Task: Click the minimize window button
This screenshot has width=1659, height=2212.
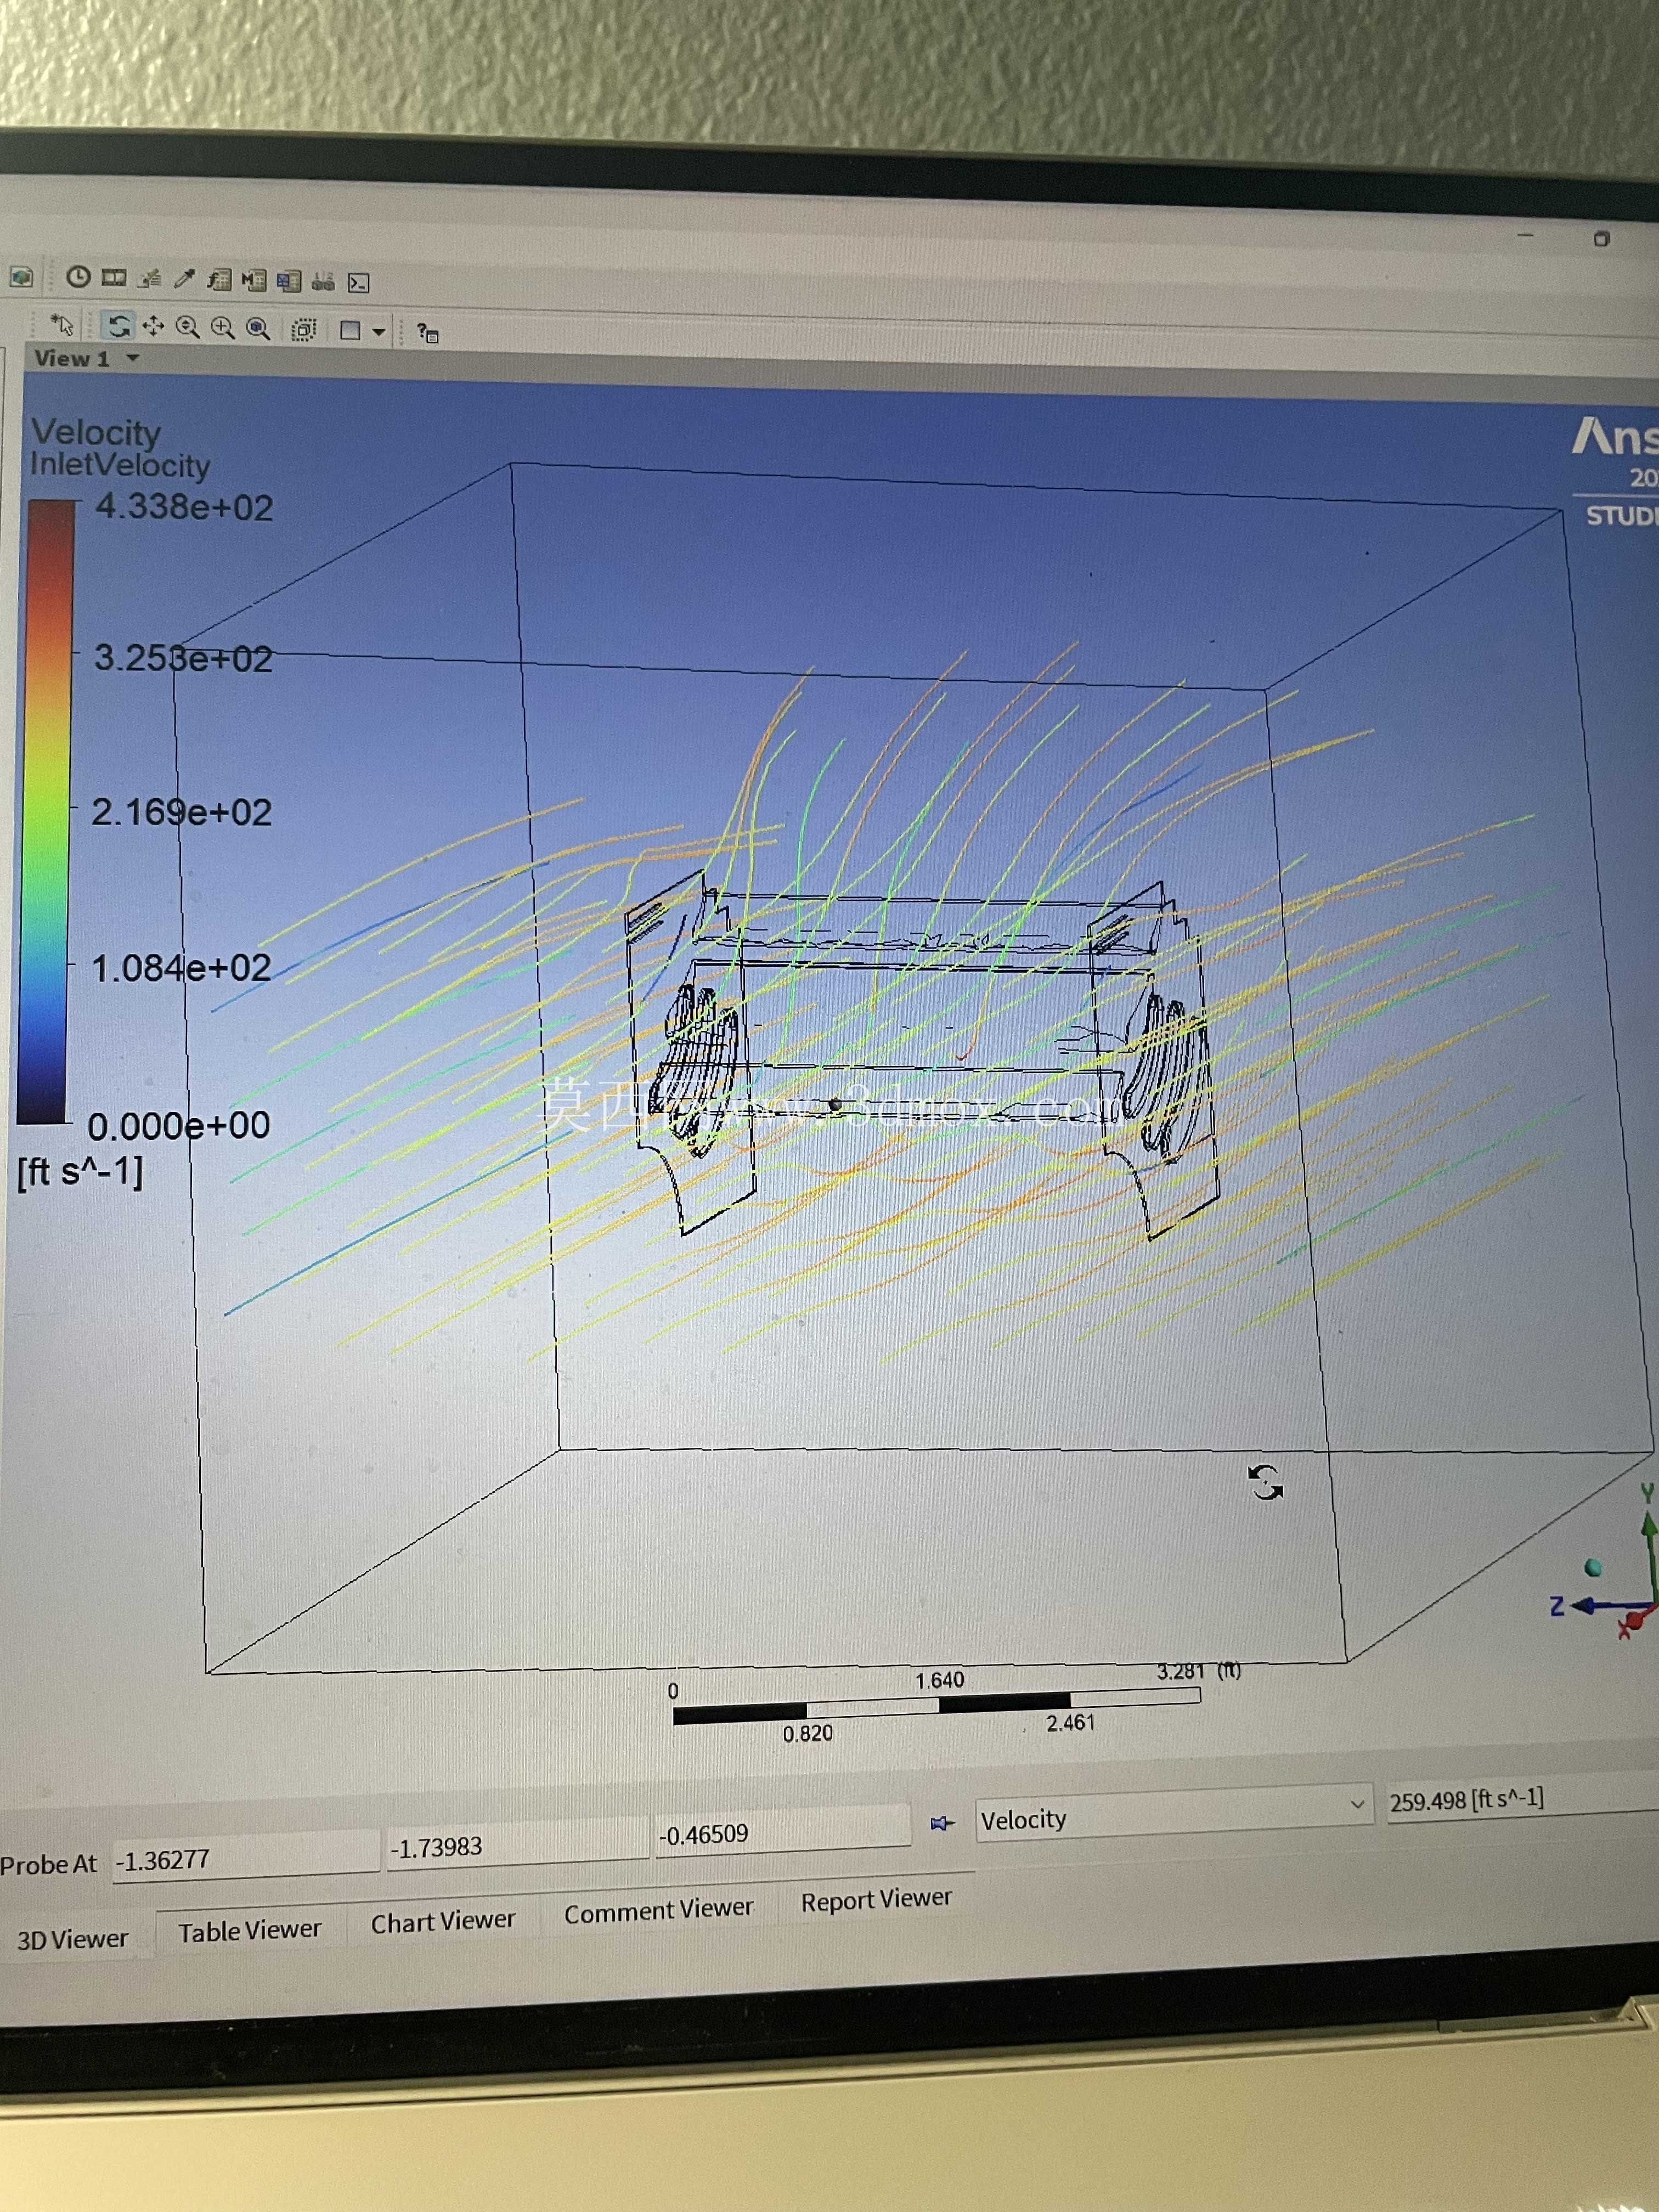Action: click(1526, 235)
